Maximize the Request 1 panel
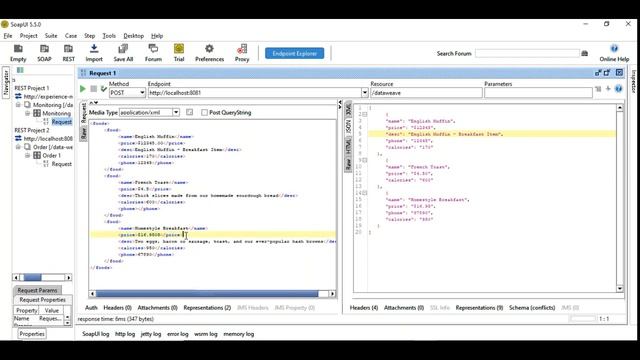Screen dimensions: 640x360 click(x=607, y=73)
